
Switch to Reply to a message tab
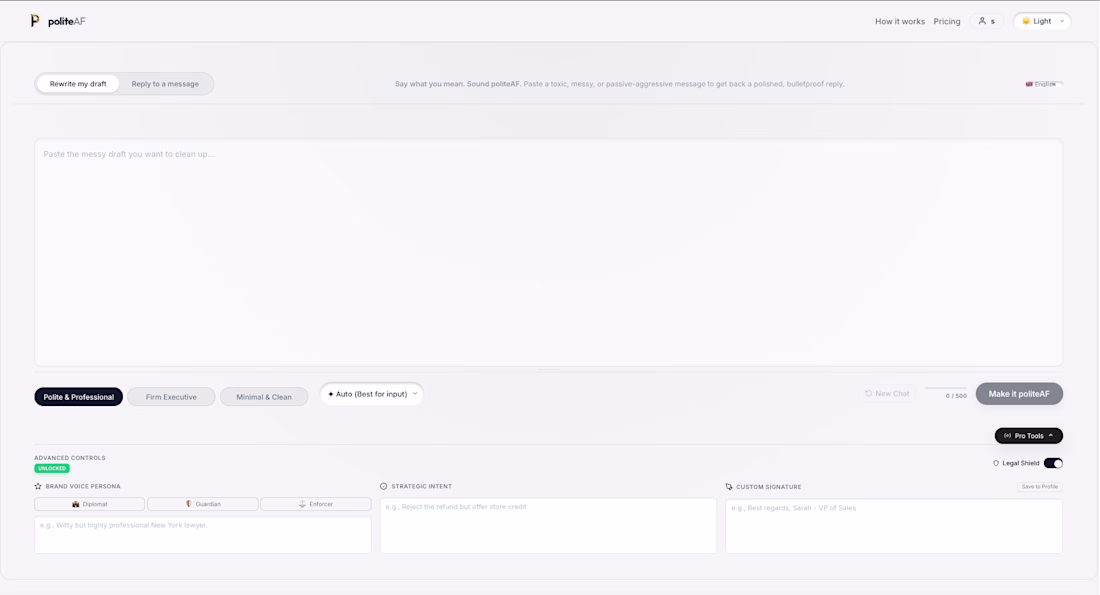click(x=165, y=83)
